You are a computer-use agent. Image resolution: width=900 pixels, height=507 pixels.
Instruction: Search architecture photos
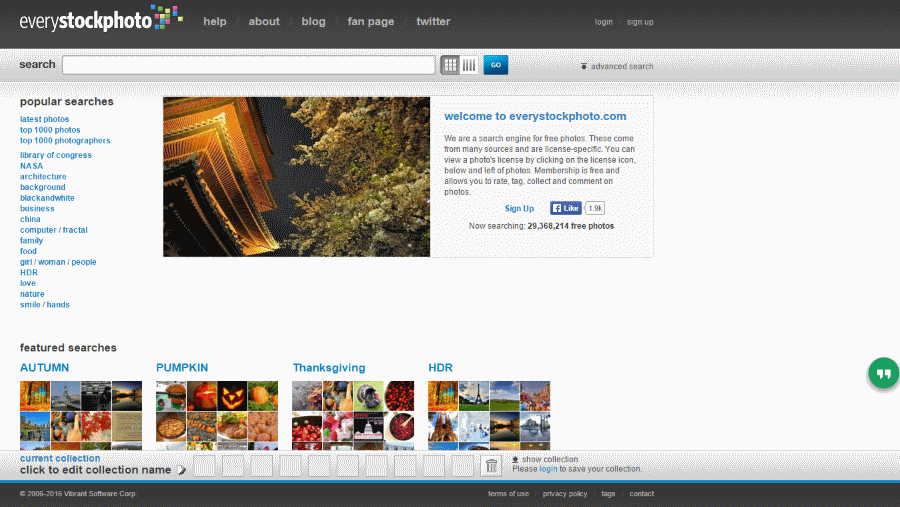pos(43,176)
